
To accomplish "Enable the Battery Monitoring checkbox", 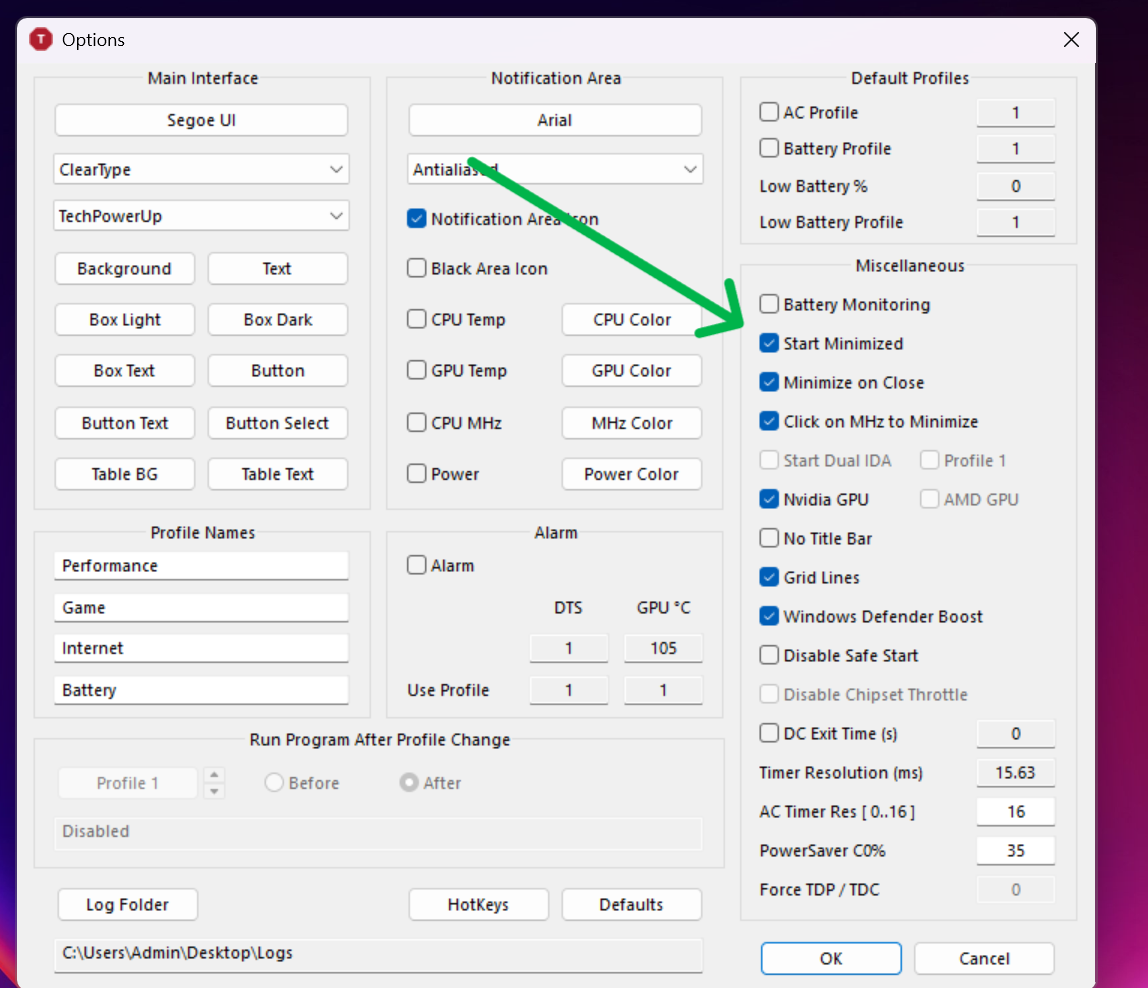I will [769, 304].
